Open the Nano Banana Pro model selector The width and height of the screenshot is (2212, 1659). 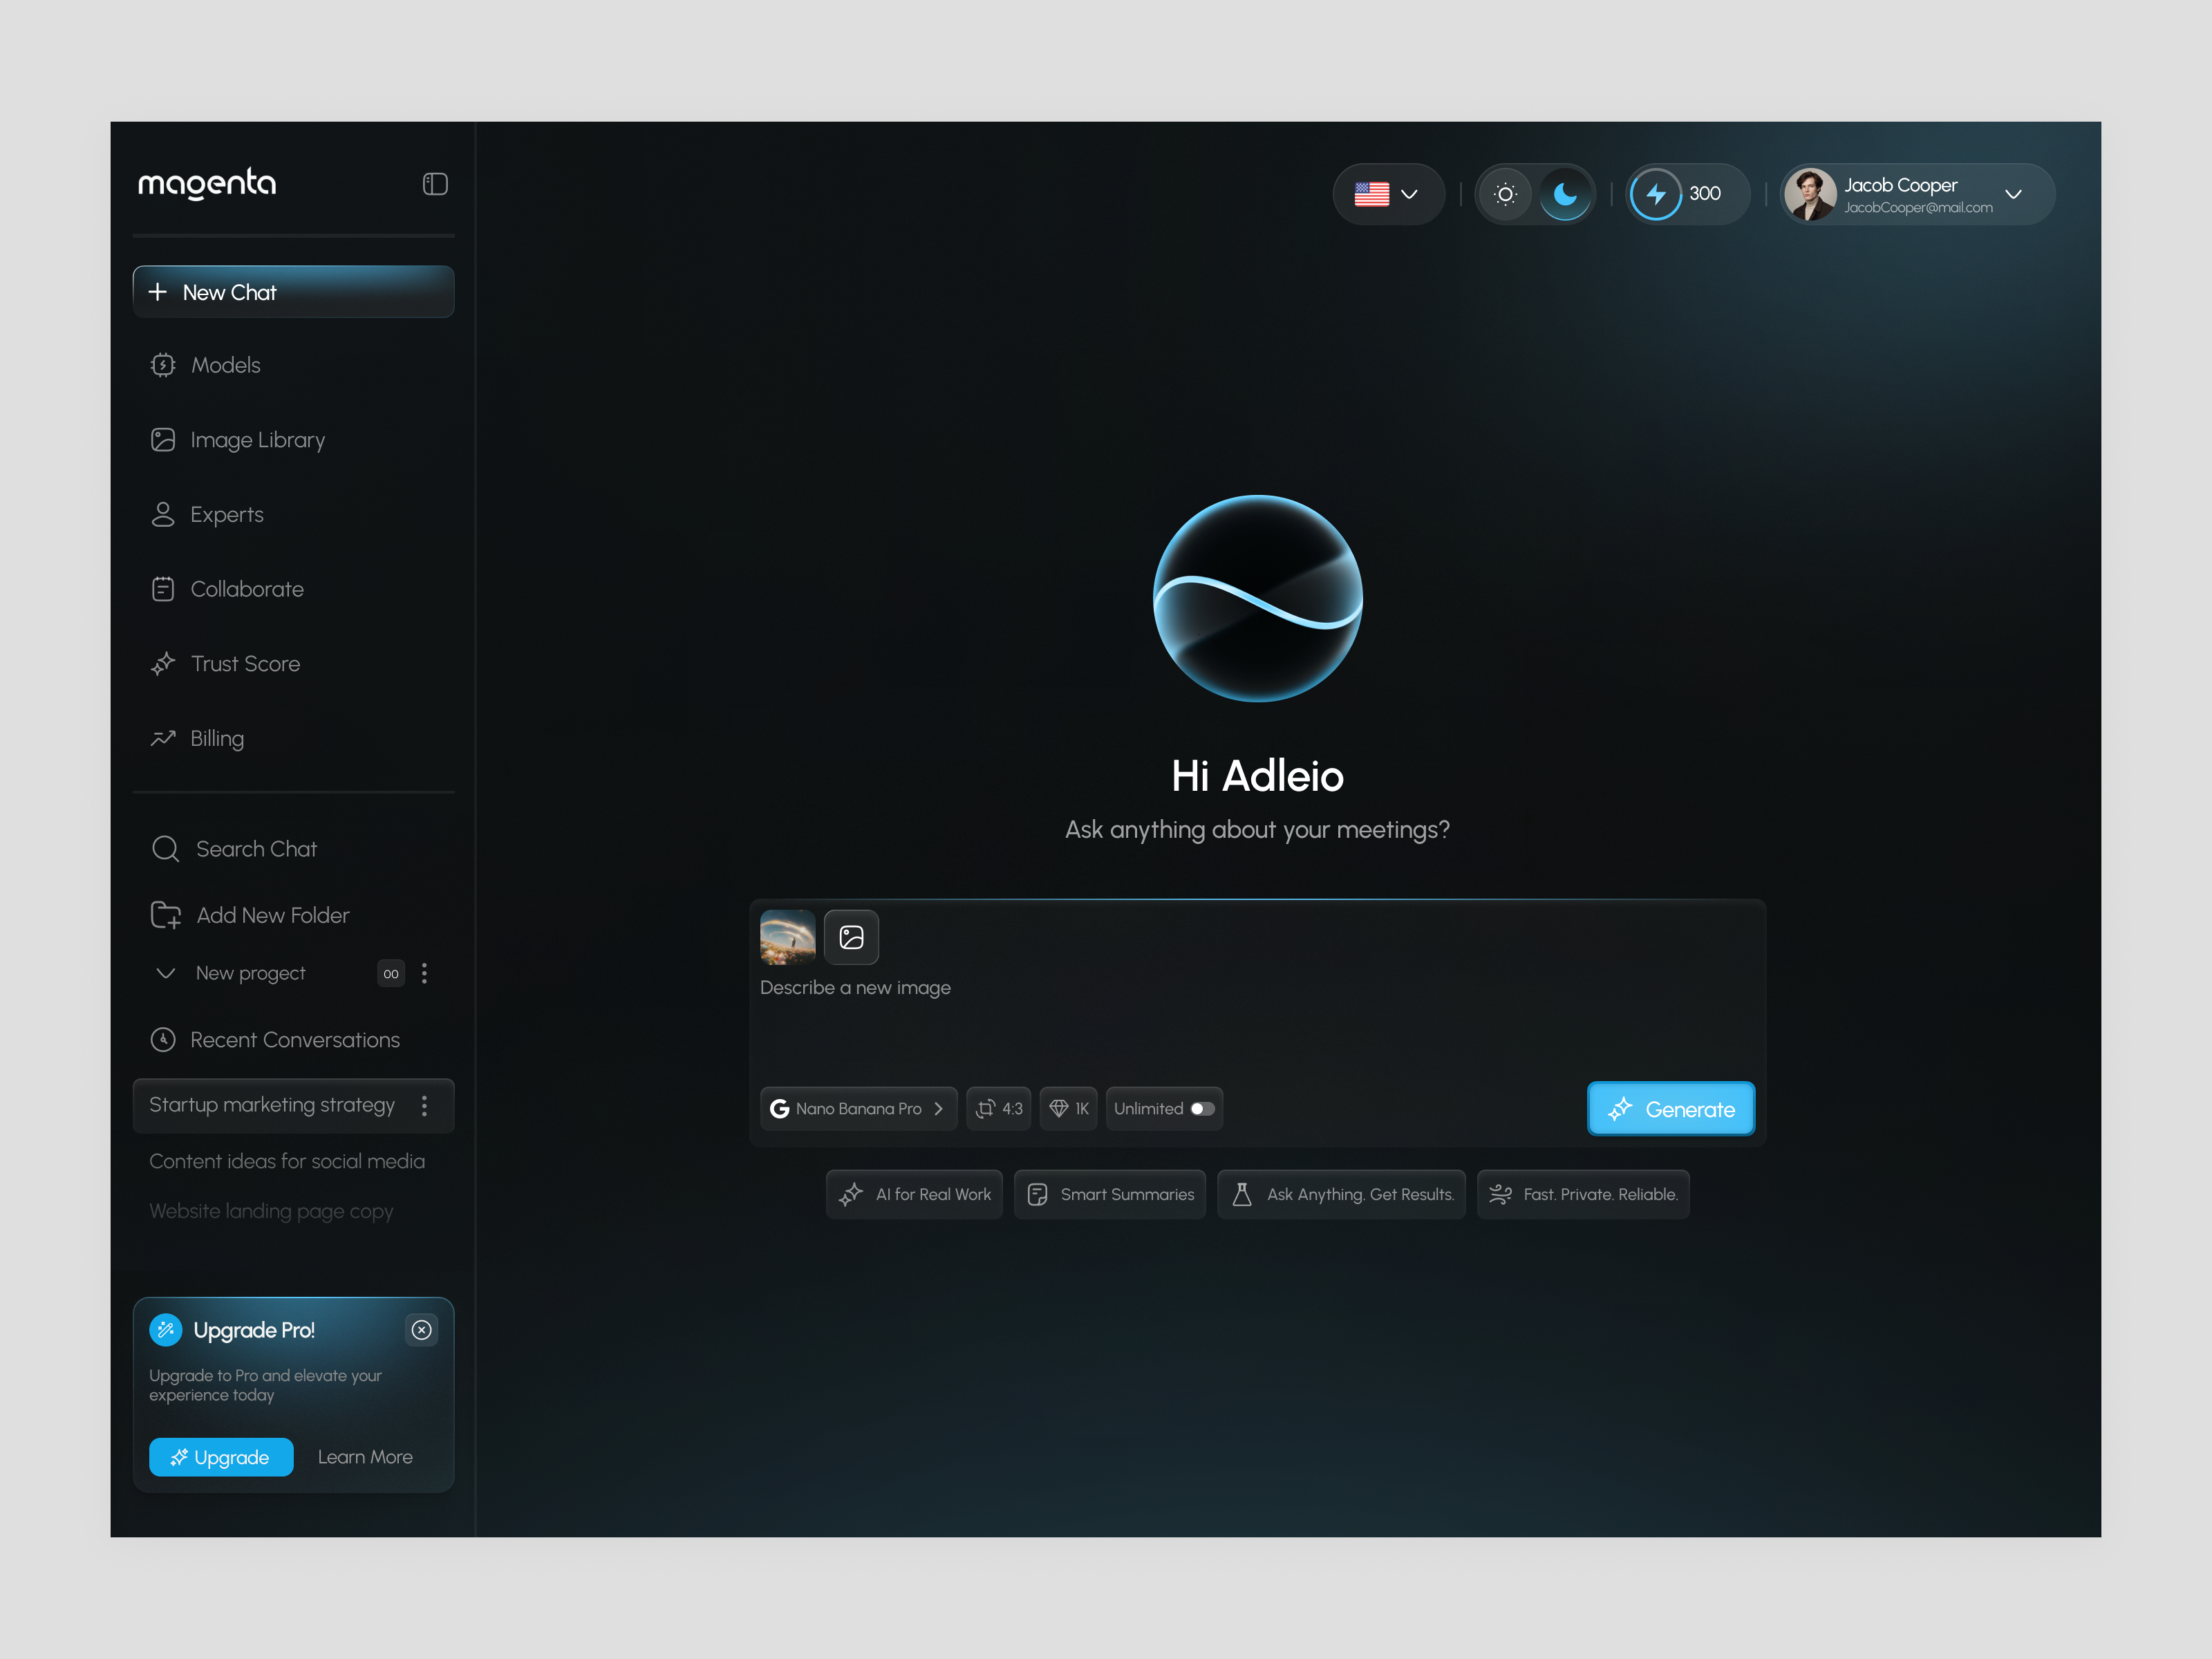pos(858,1108)
